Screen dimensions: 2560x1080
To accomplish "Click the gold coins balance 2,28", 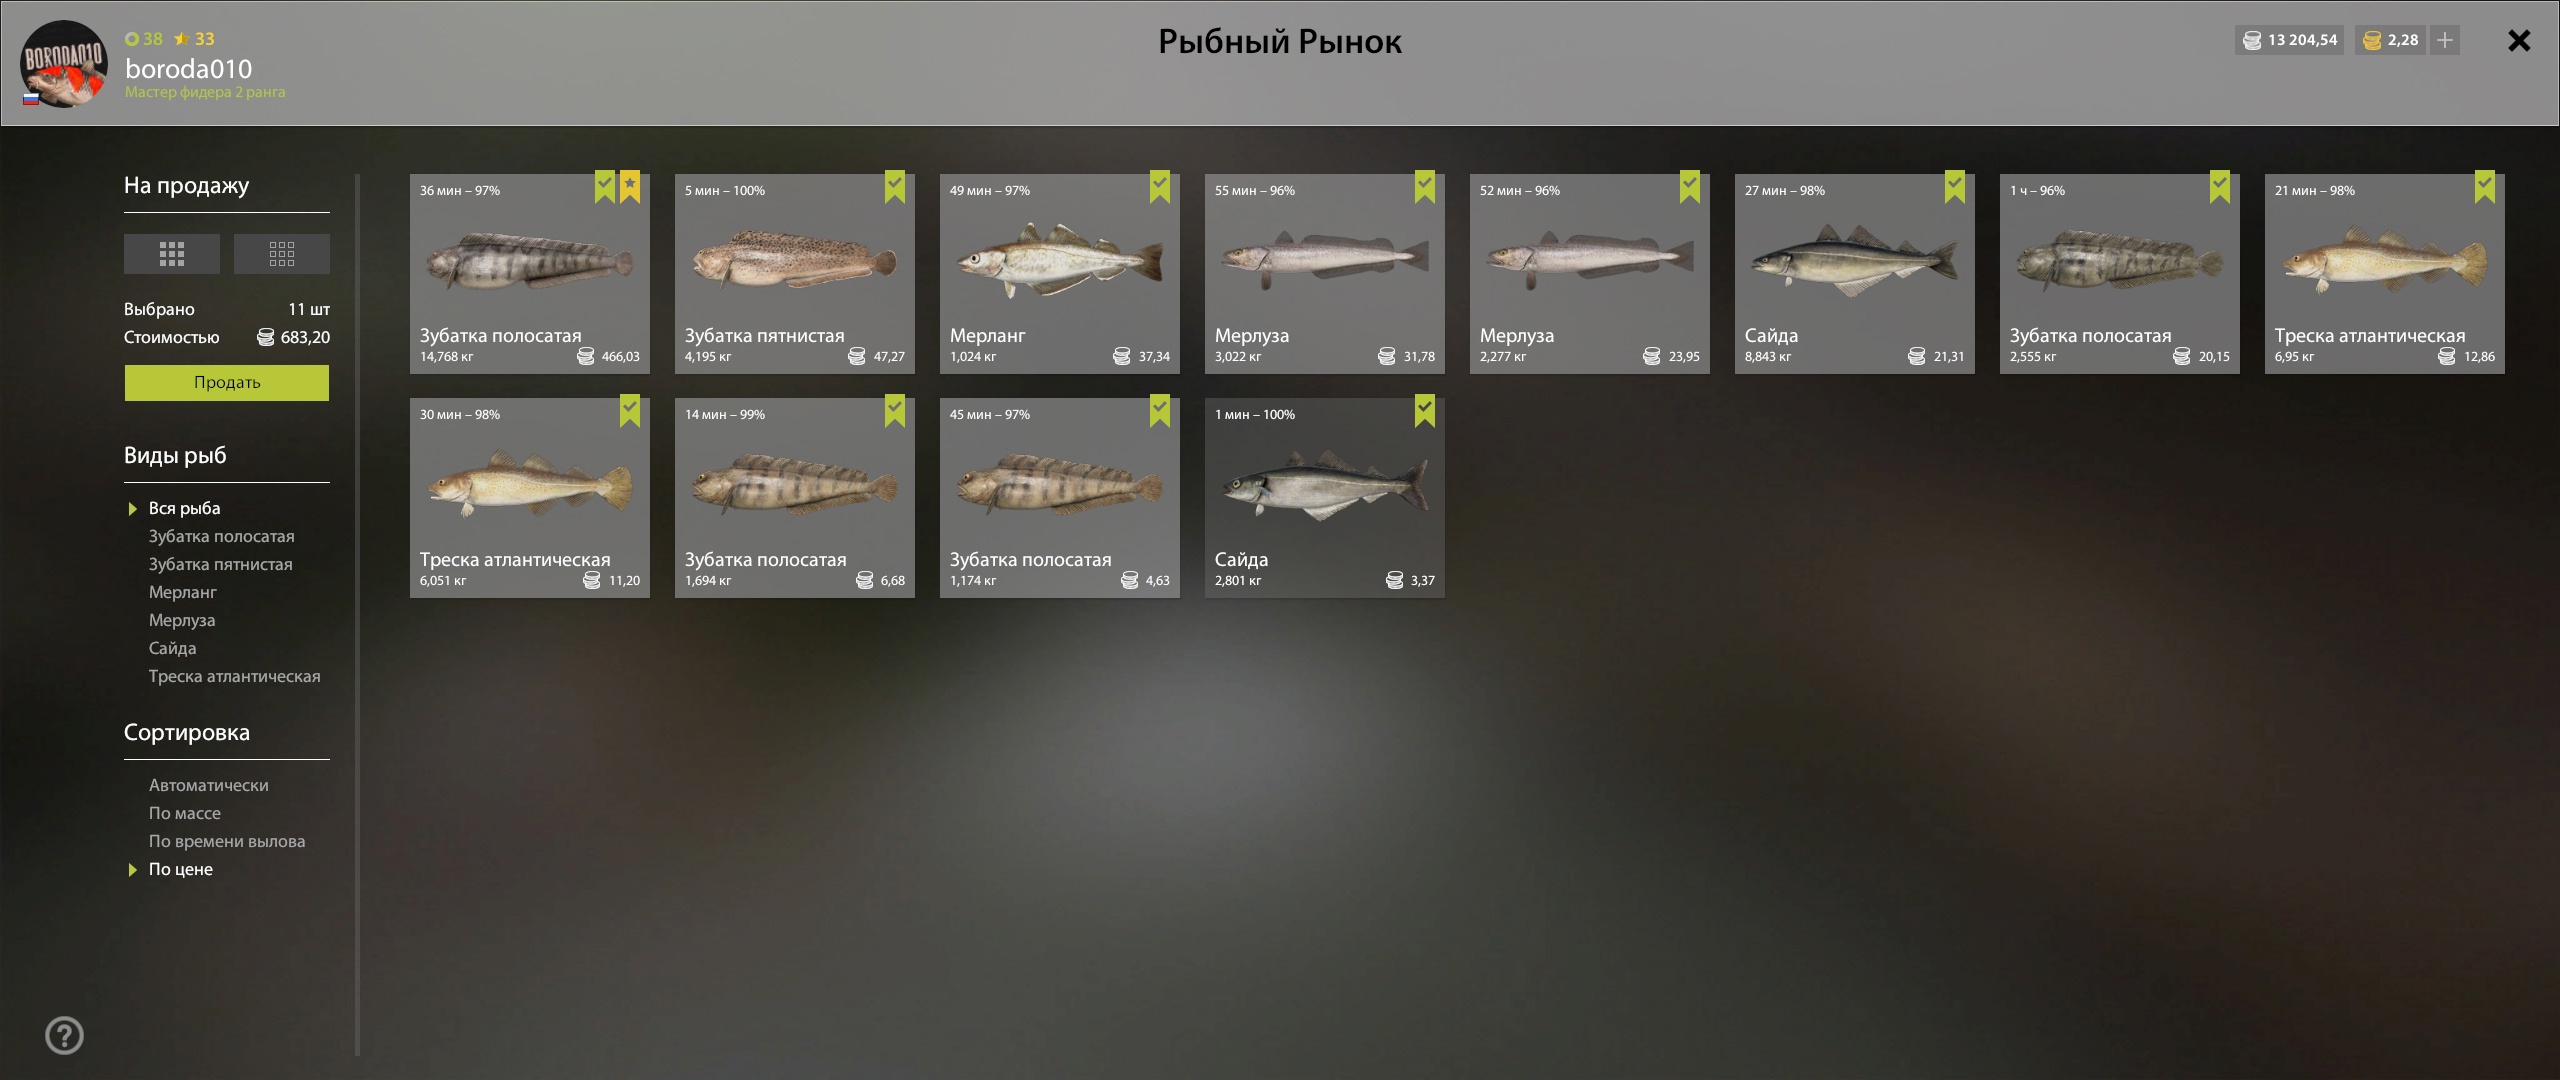I will click(x=2390, y=40).
